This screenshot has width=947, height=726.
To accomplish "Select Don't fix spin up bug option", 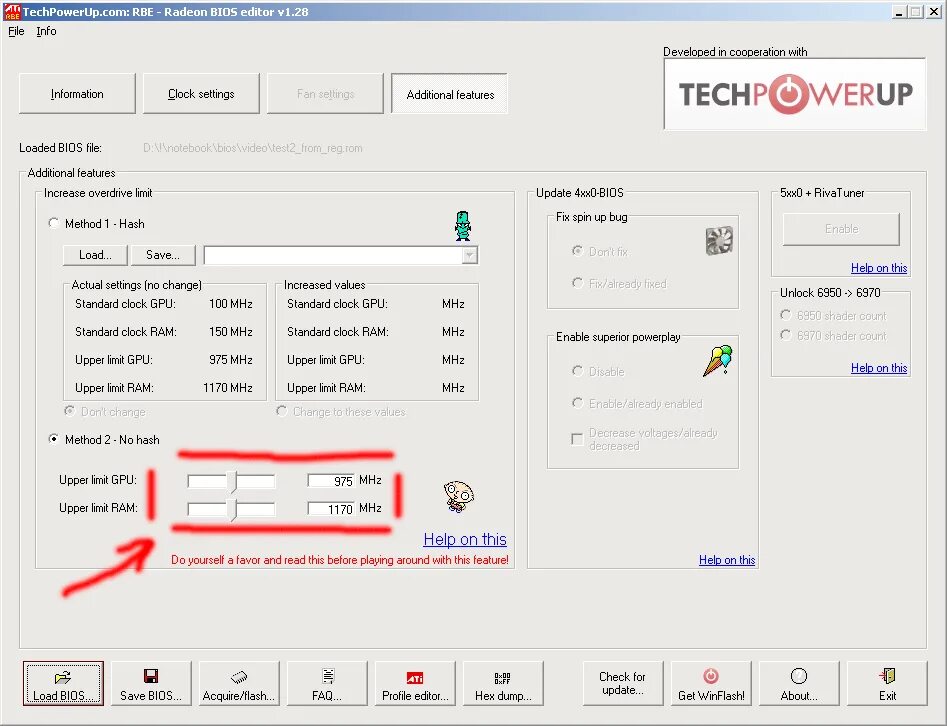I will 578,251.
